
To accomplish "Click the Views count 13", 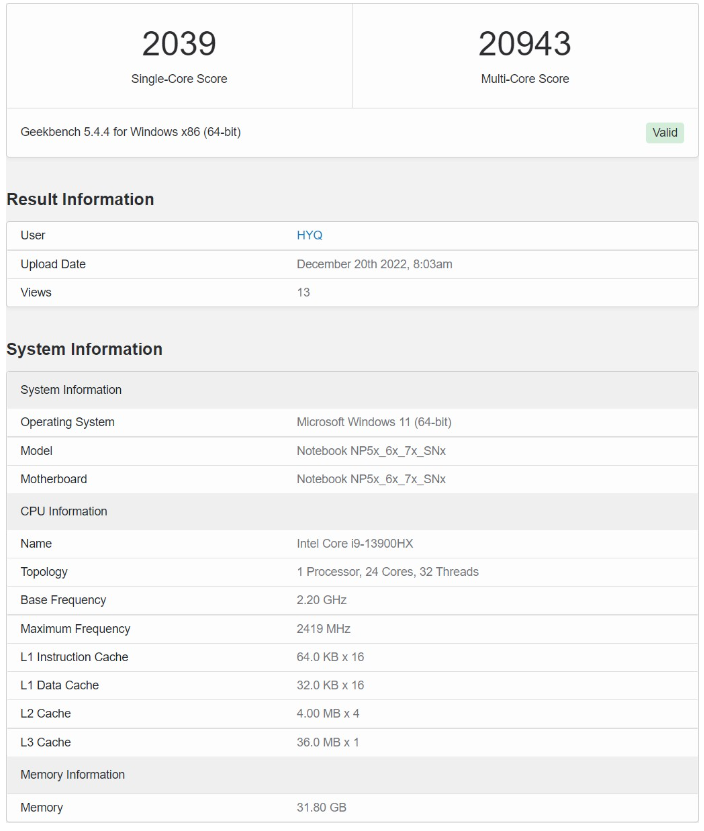I will (303, 293).
